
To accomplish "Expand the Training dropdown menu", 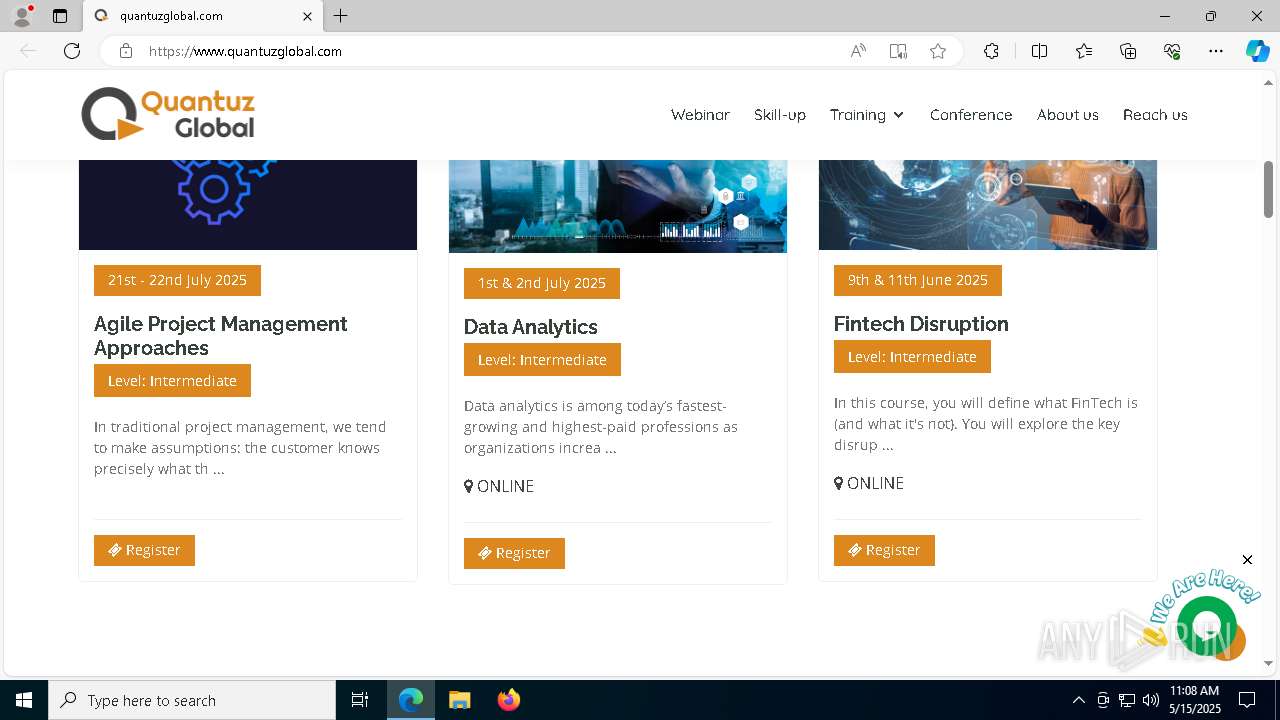I will point(867,115).
